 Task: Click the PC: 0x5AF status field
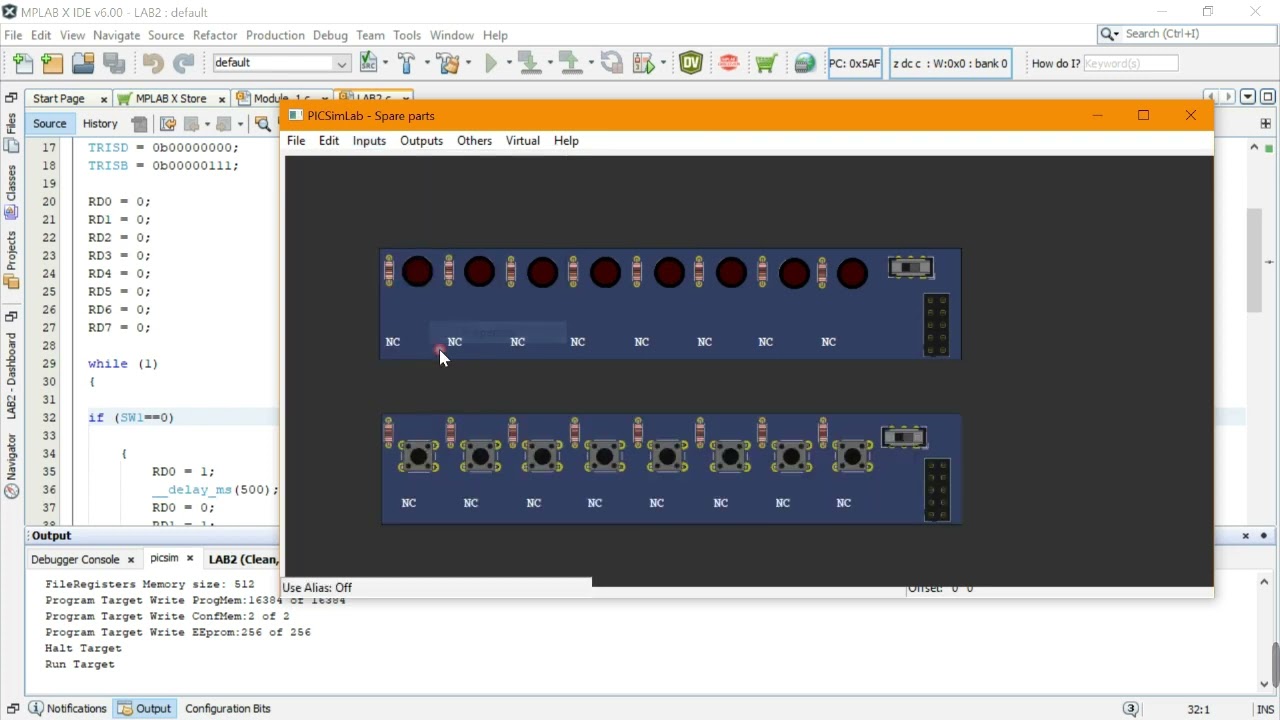855,63
